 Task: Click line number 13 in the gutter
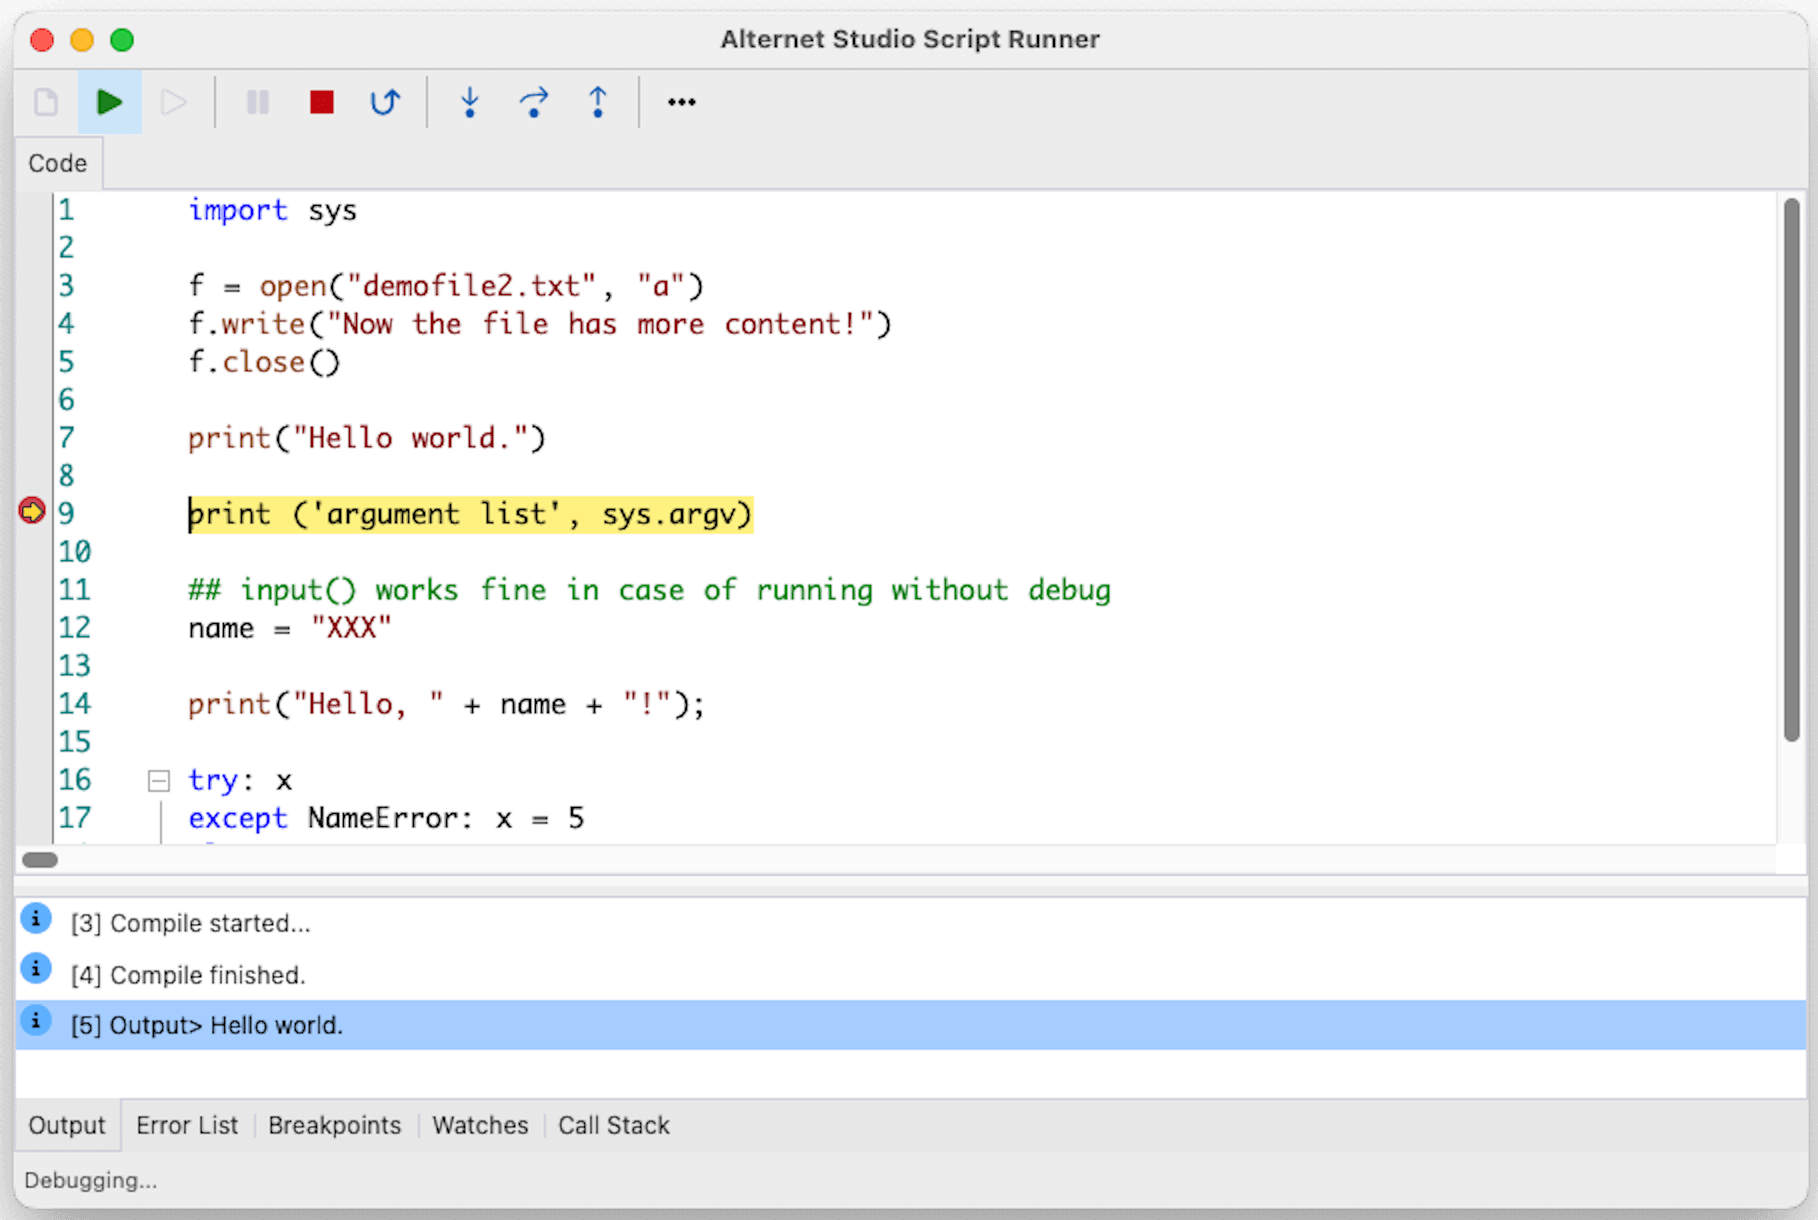(x=74, y=666)
